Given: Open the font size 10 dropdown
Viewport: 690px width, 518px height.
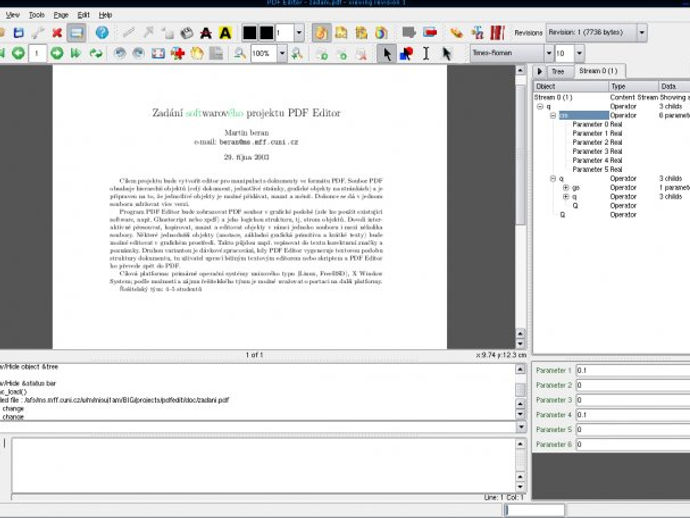Looking at the screenshot, I should (579, 53).
